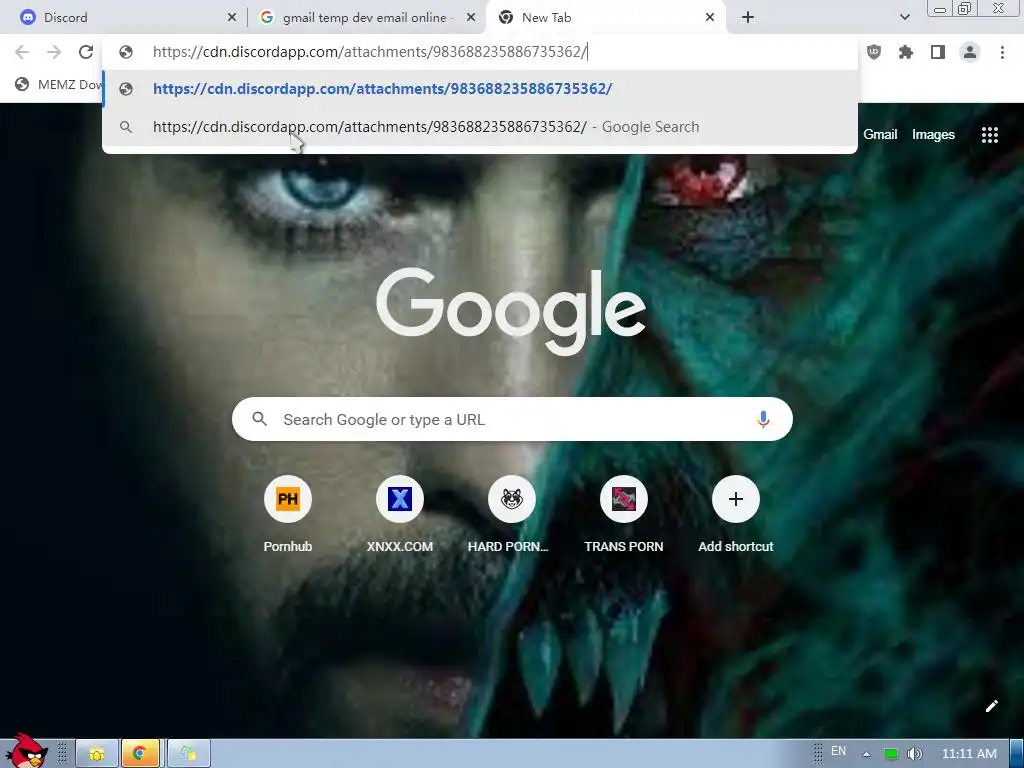Close the New Tab tab

coord(710,18)
